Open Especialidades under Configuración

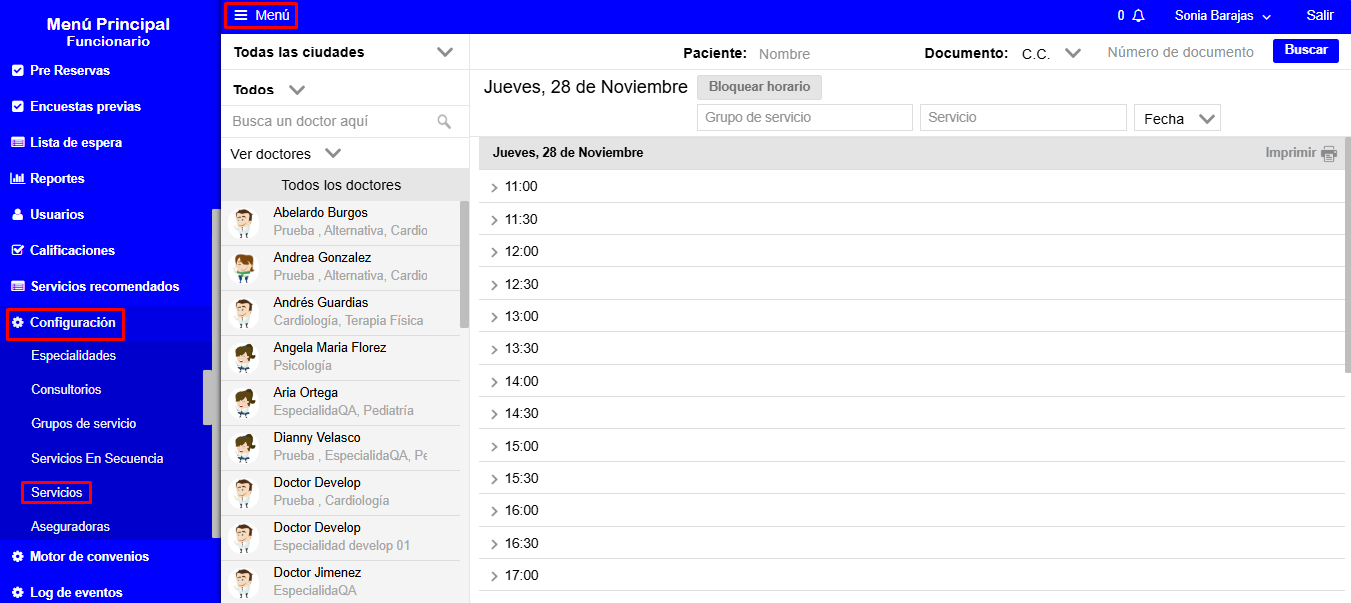click(73, 356)
